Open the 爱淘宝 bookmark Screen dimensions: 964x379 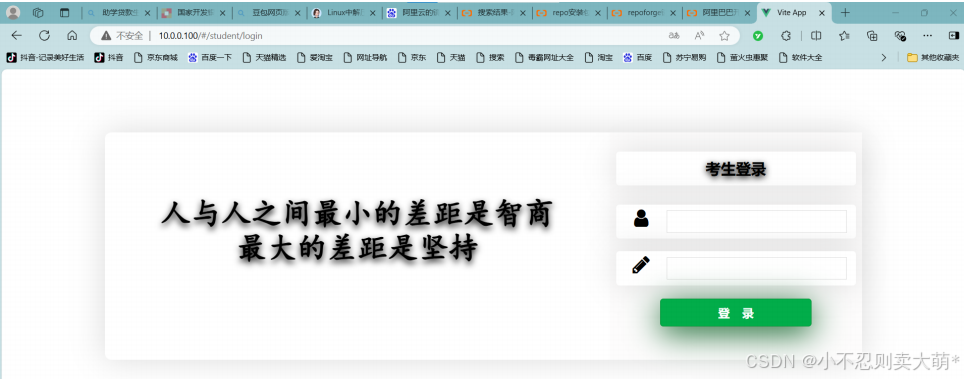coord(315,58)
